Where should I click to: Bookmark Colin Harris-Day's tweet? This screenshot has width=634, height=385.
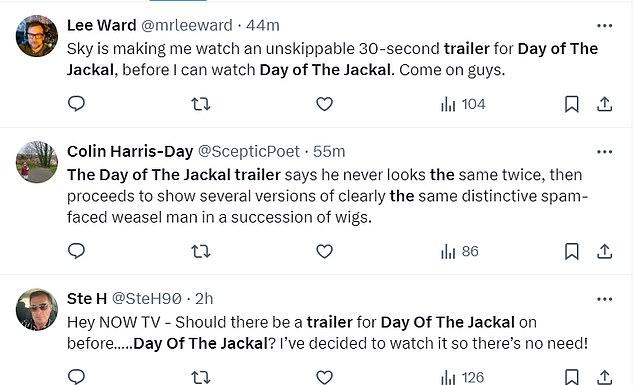point(571,252)
